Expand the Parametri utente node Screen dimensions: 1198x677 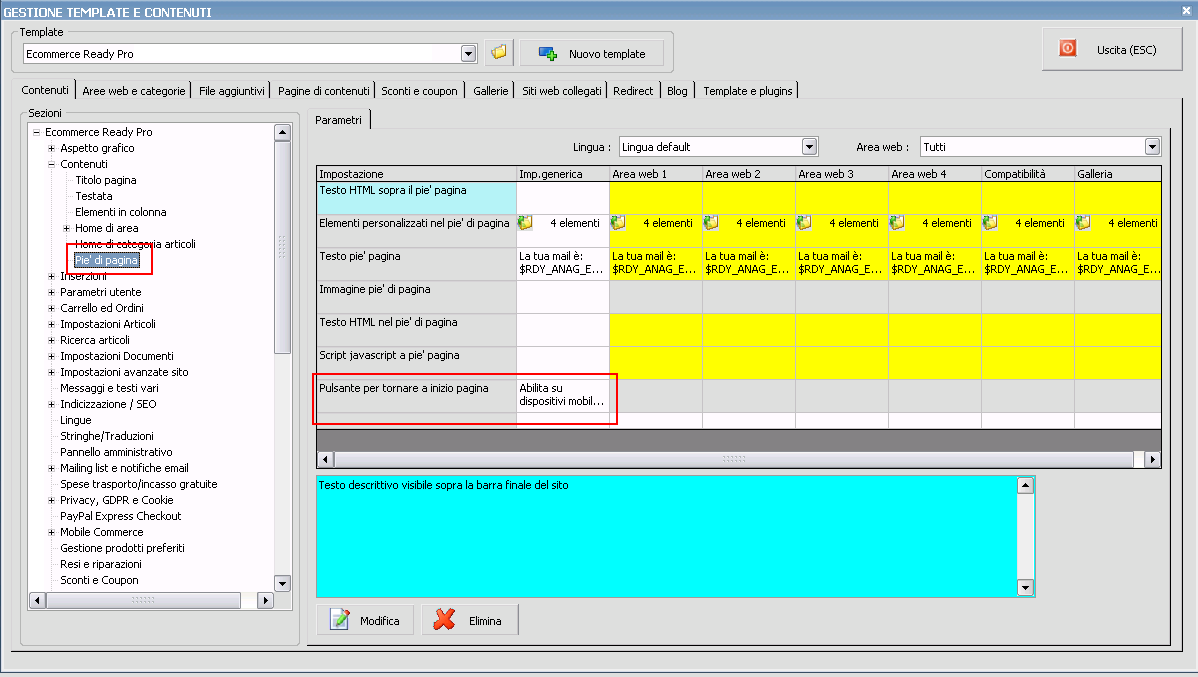51,292
